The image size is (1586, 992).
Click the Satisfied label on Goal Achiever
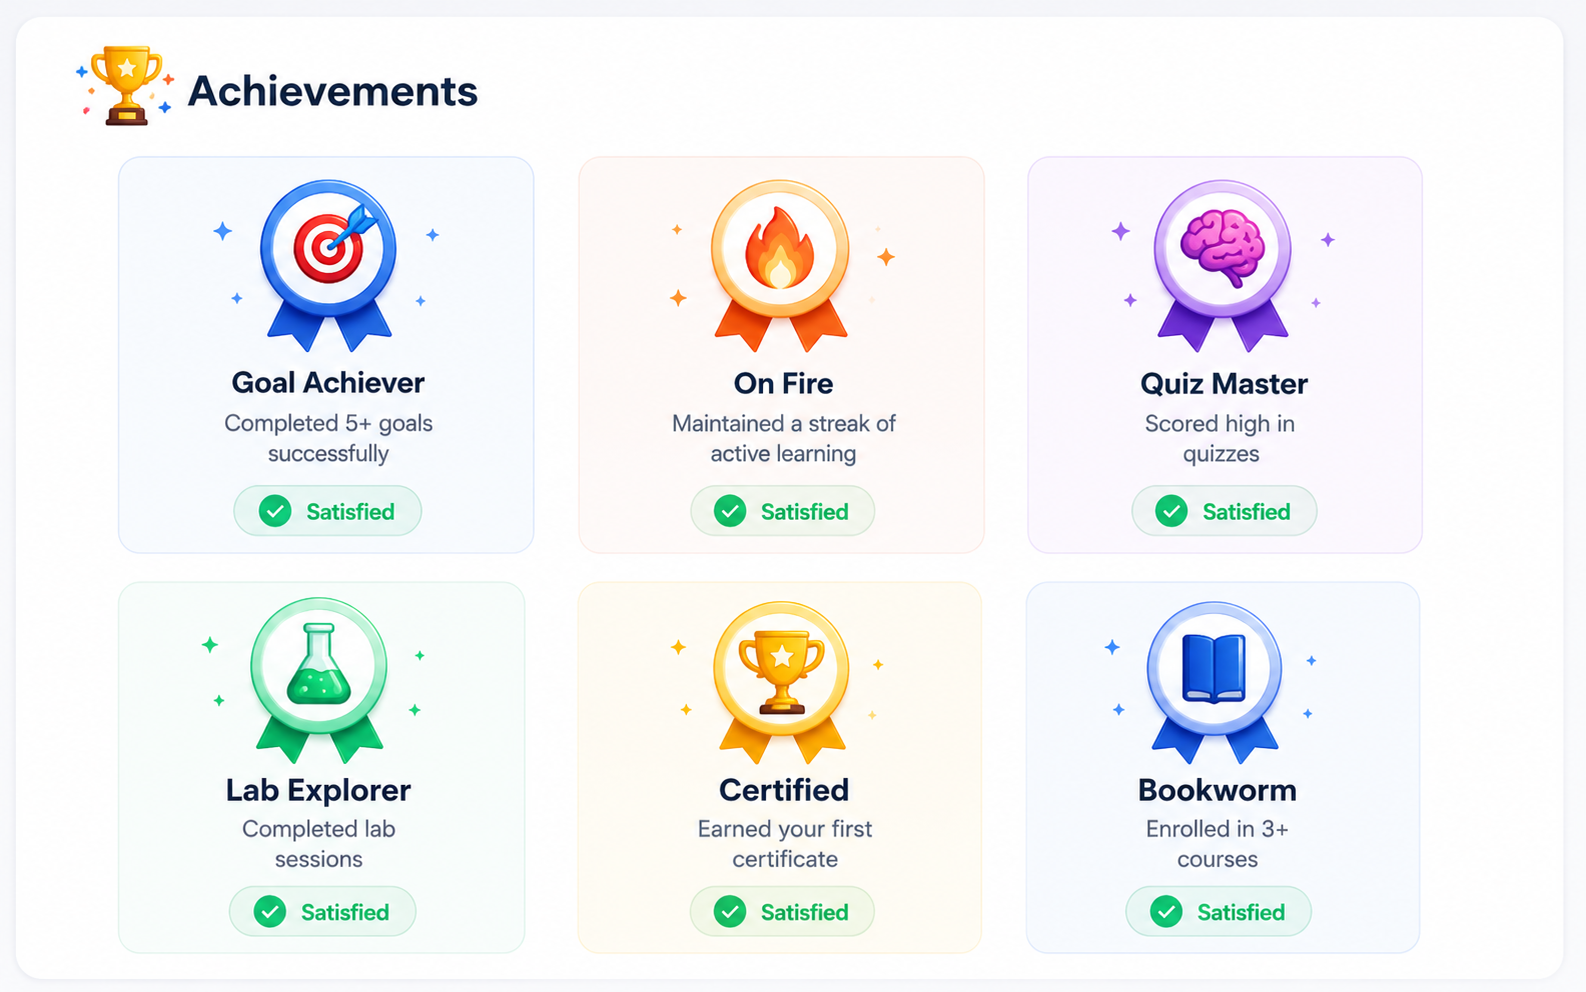(350, 512)
